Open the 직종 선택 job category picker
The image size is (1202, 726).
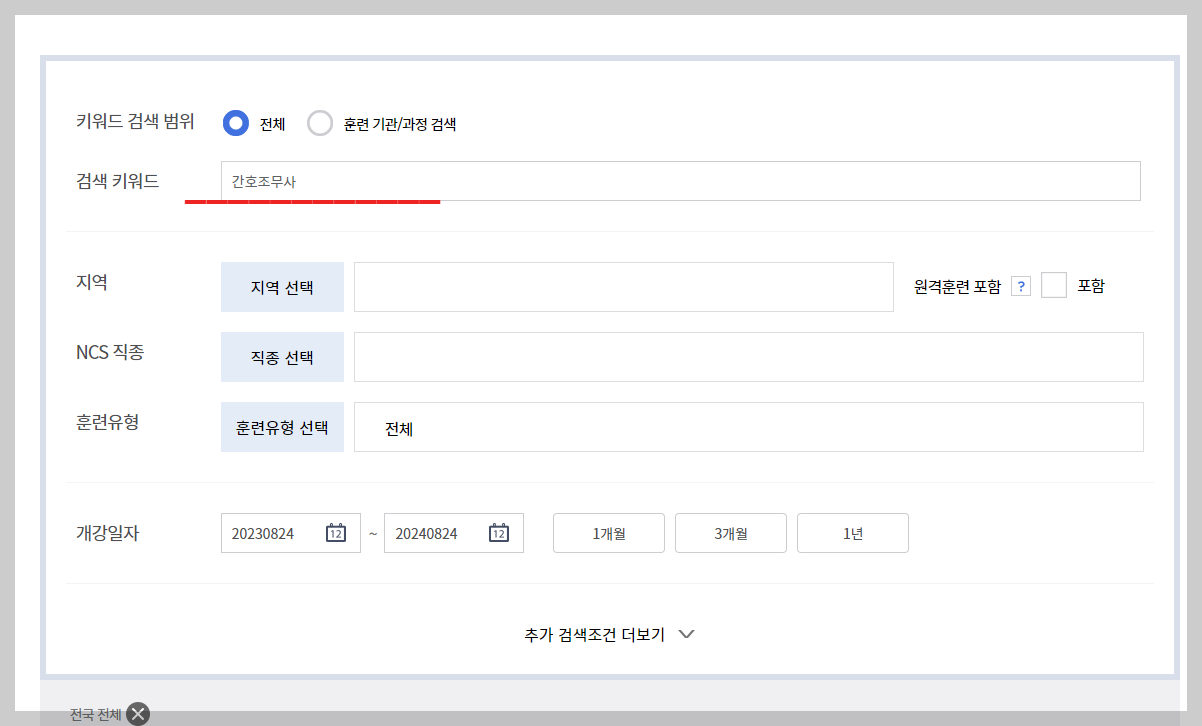point(282,357)
